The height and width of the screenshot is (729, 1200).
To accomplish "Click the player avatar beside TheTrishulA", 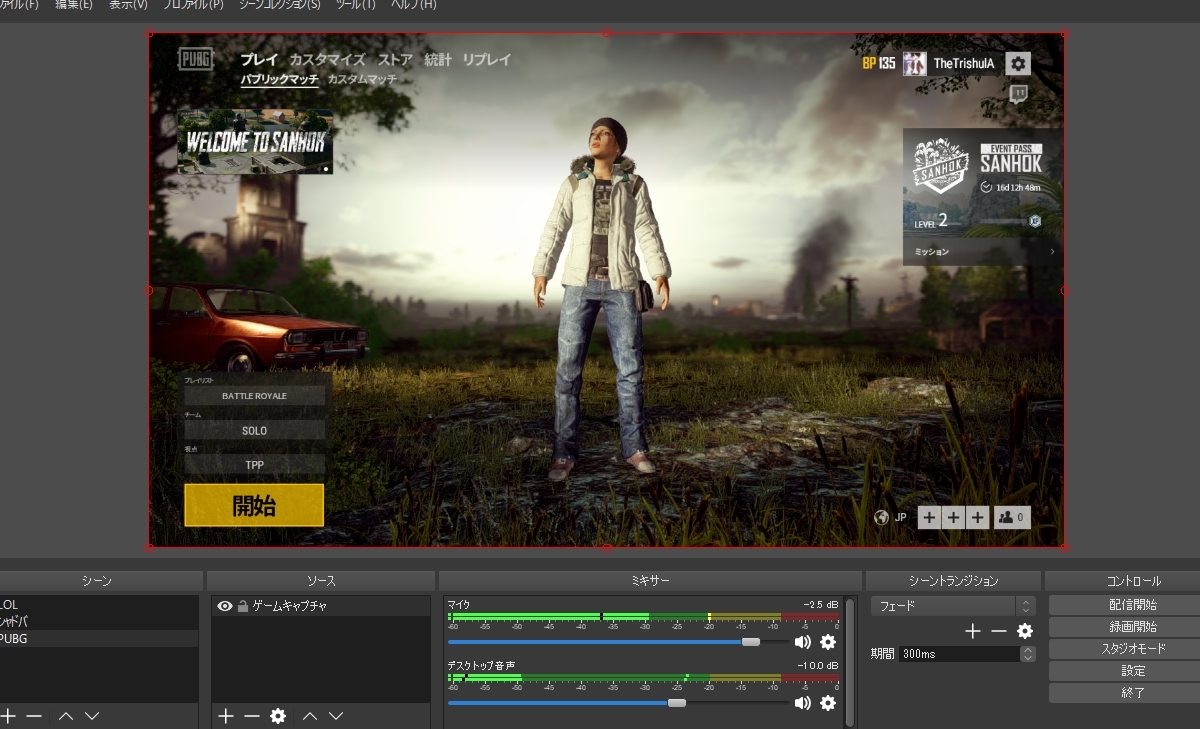I will 914,63.
